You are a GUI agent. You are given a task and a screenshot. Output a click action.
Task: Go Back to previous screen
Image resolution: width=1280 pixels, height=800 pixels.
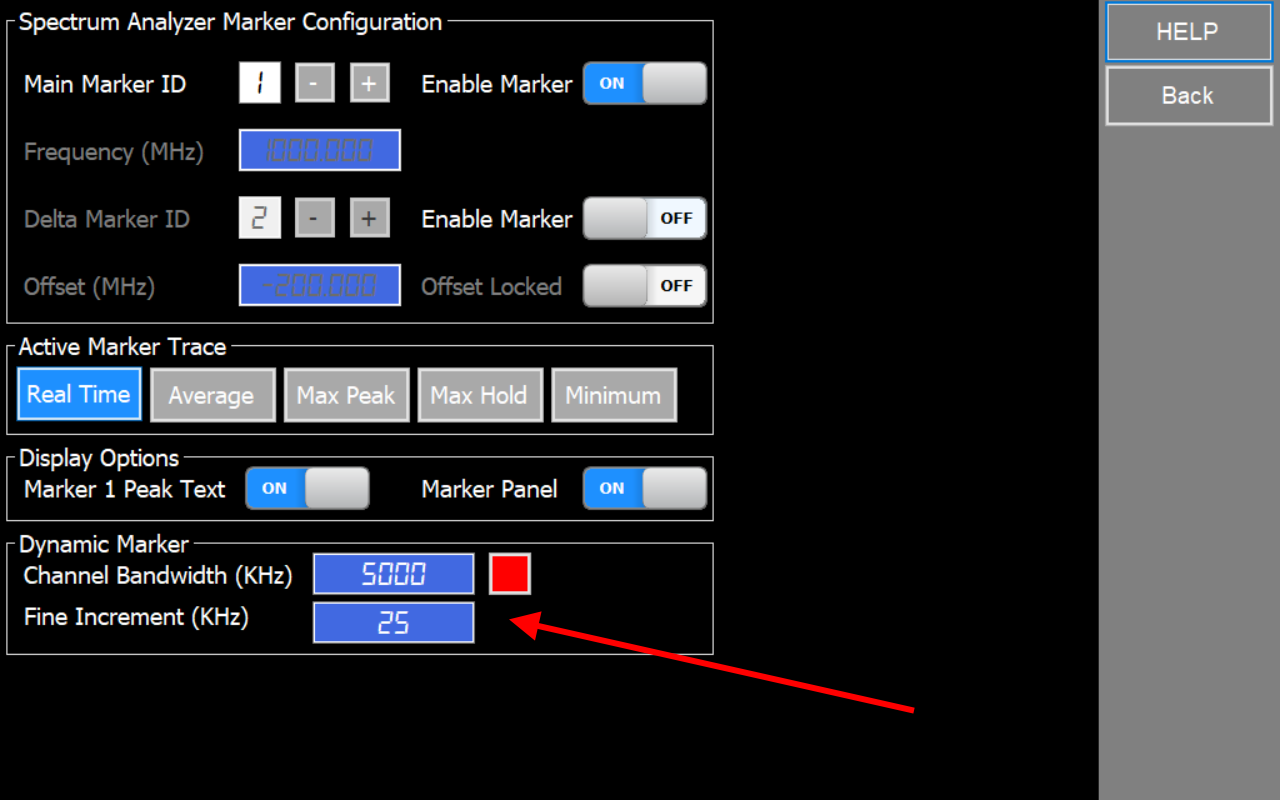pyautogui.click(x=1188, y=96)
